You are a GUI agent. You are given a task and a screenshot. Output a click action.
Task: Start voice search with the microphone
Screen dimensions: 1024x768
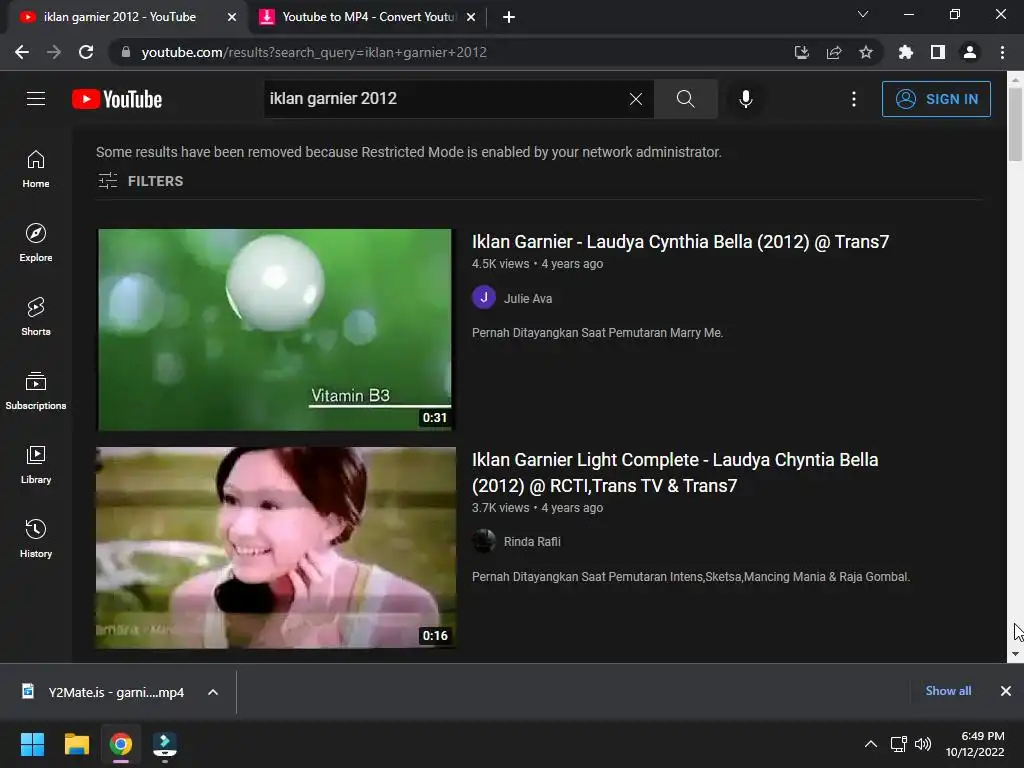point(745,99)
